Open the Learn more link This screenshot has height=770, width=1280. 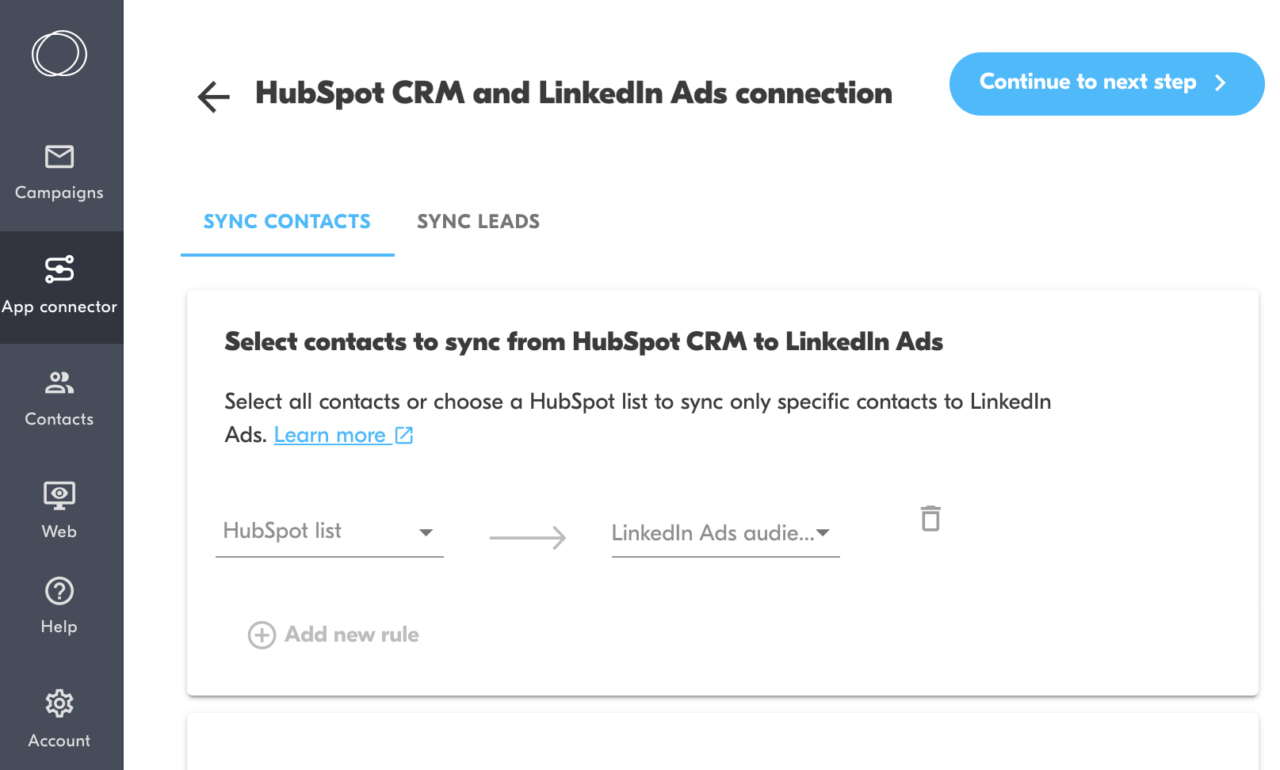(x=331, y=434)
